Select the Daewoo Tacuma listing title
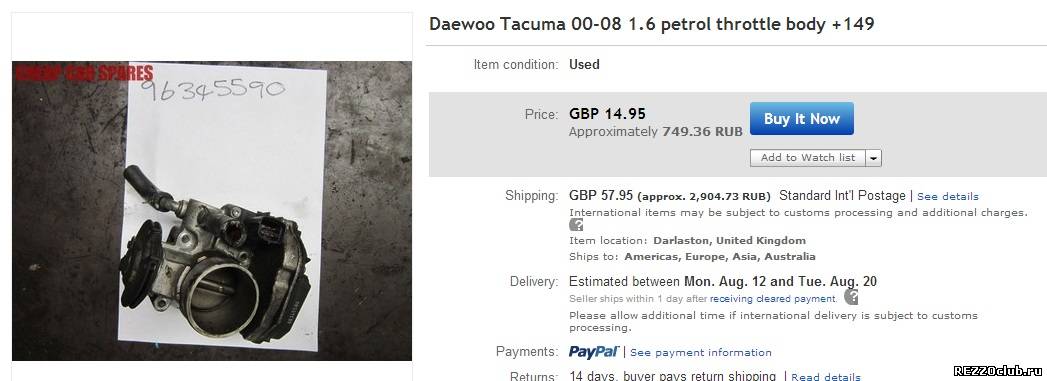This screenshot has height=381, width=1047. pyautogui.click(x=651, y=25)
